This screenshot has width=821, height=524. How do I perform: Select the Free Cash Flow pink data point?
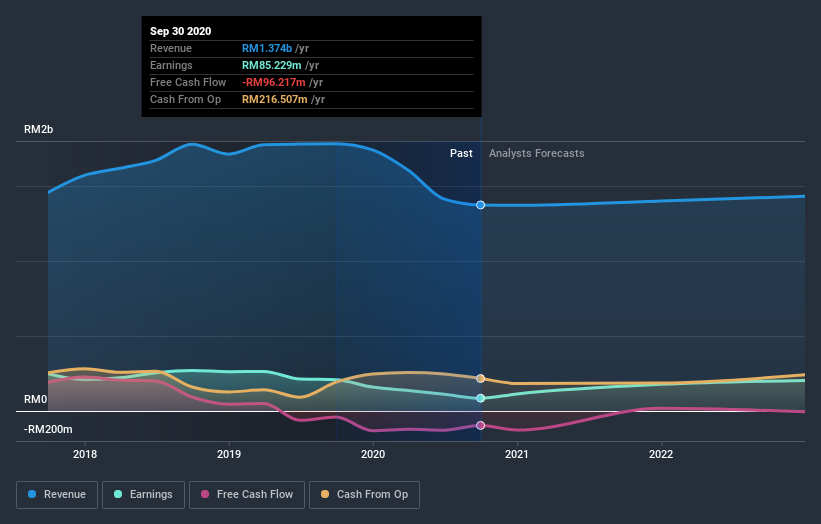tap(480, 426)
